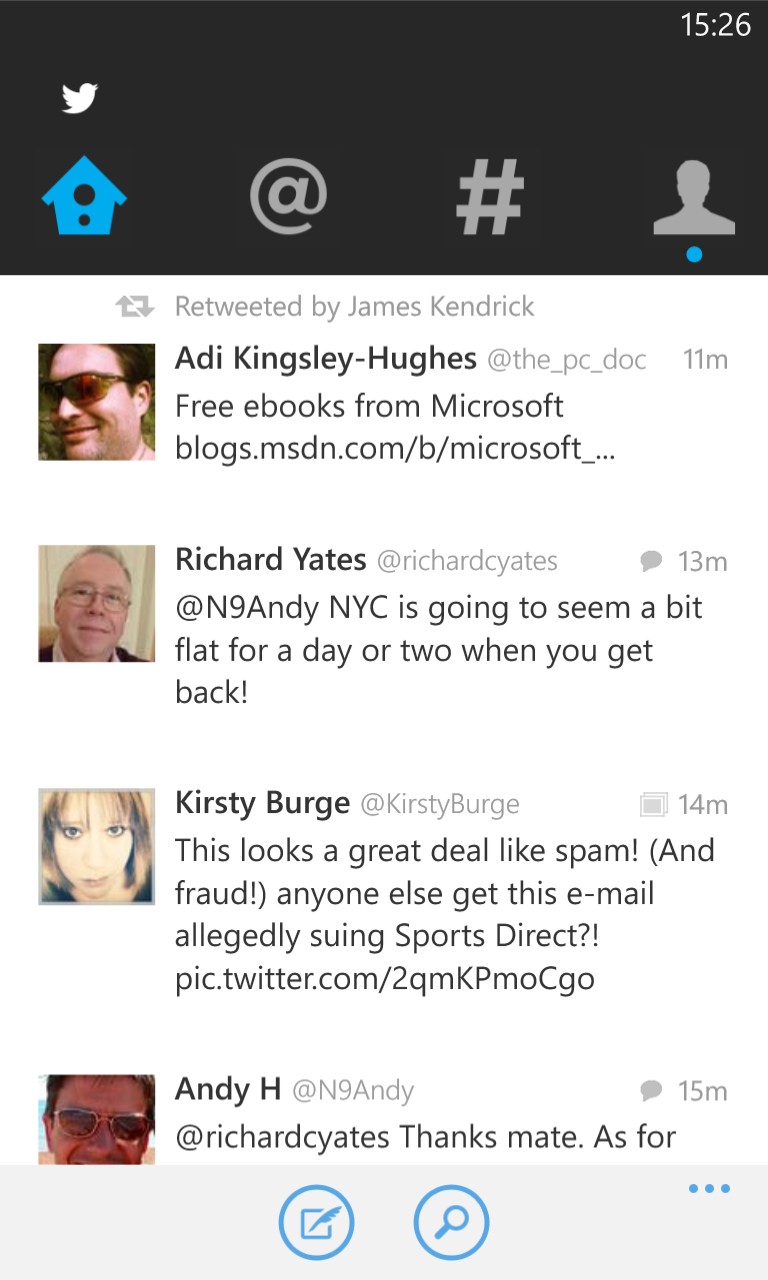Go to the profile silhouette tab
The image size is (768, 1280).
click(x=694, y=198)
